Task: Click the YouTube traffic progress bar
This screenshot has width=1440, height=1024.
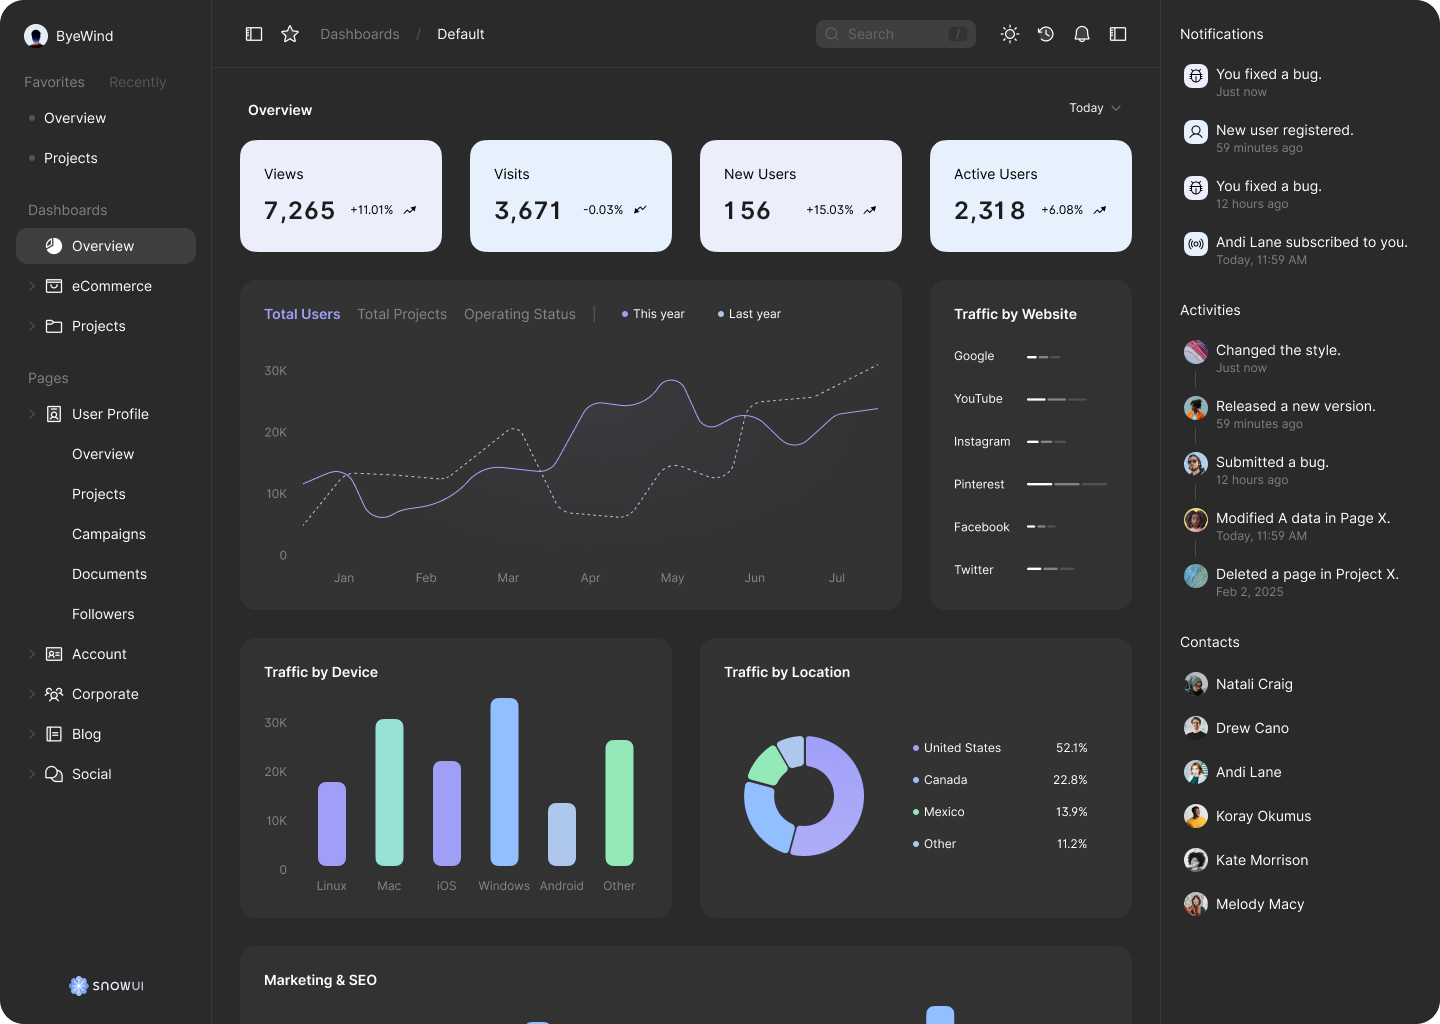Action: [x=1055, y=398]
